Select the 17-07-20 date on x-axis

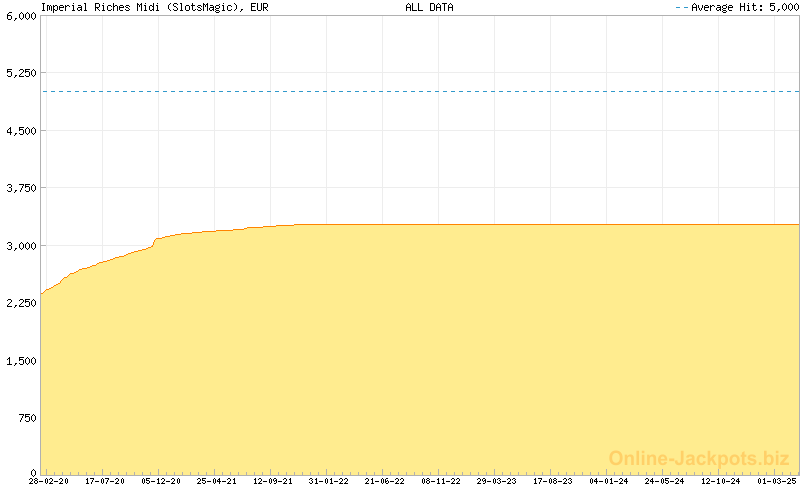tap(104, 482)
